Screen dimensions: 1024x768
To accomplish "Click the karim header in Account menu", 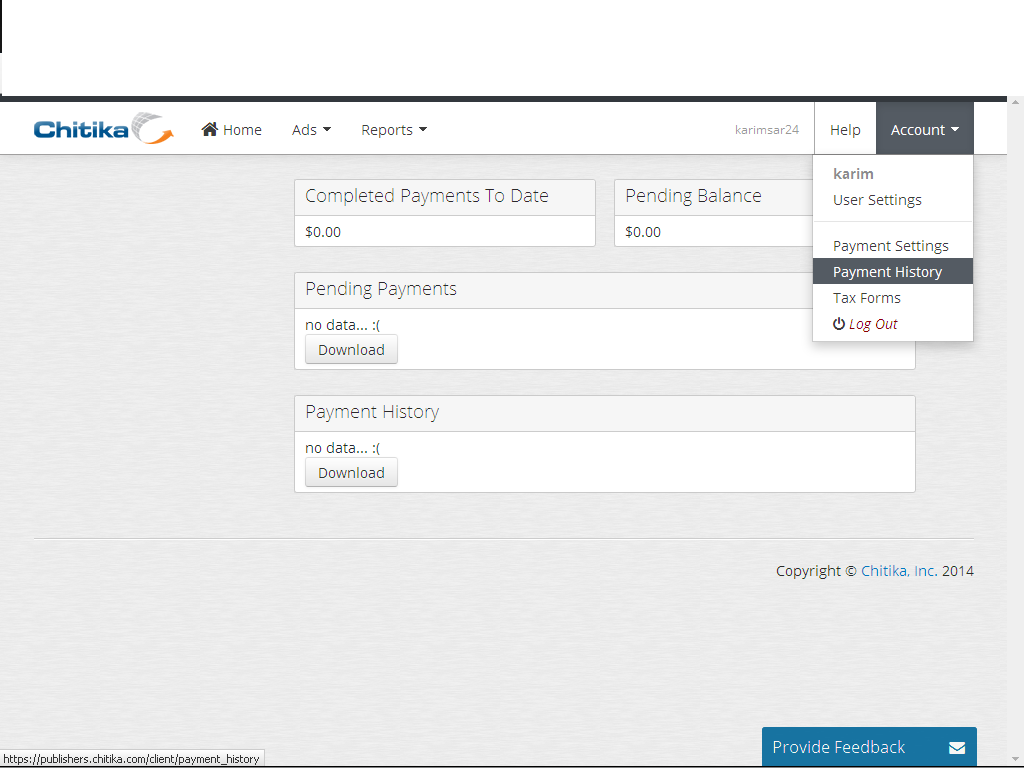I will coord(853,174).
